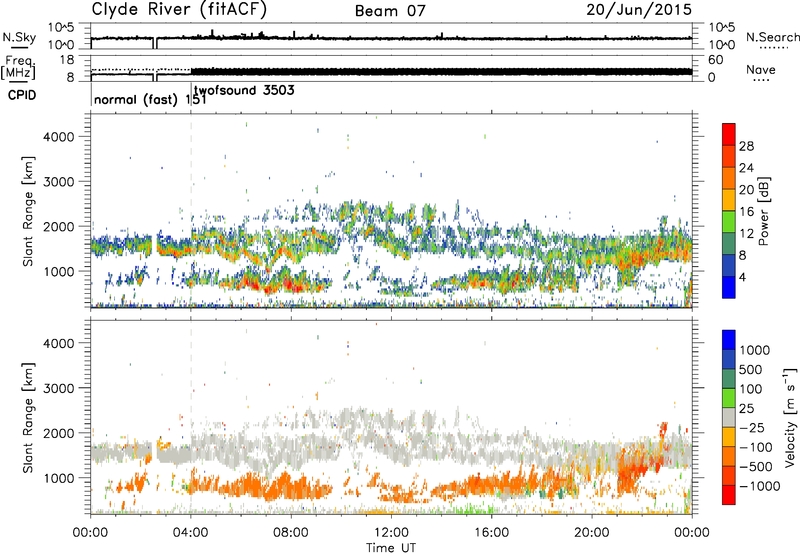This screenshot has height=554, width=800.
Task: Click the 'twofsound 3503' CPID text
Action: click(244, 91)
